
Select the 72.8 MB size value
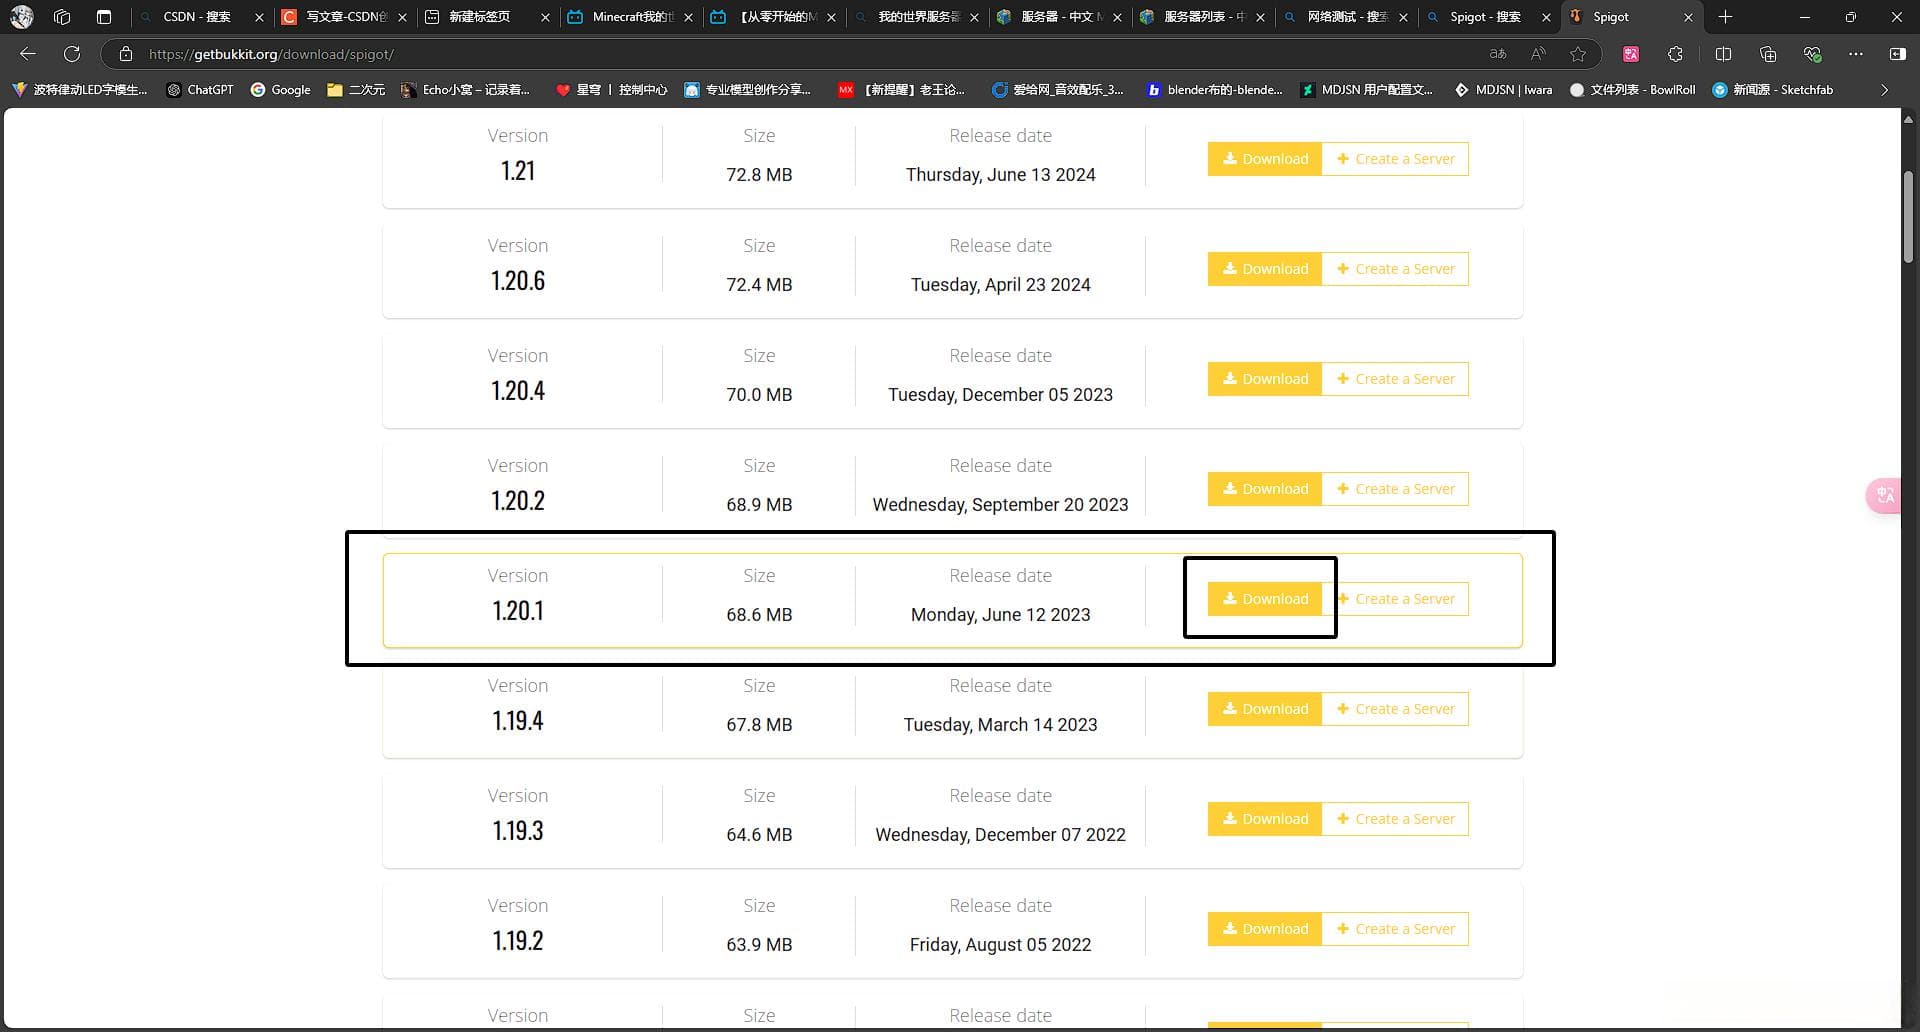(x=759, y=175)
